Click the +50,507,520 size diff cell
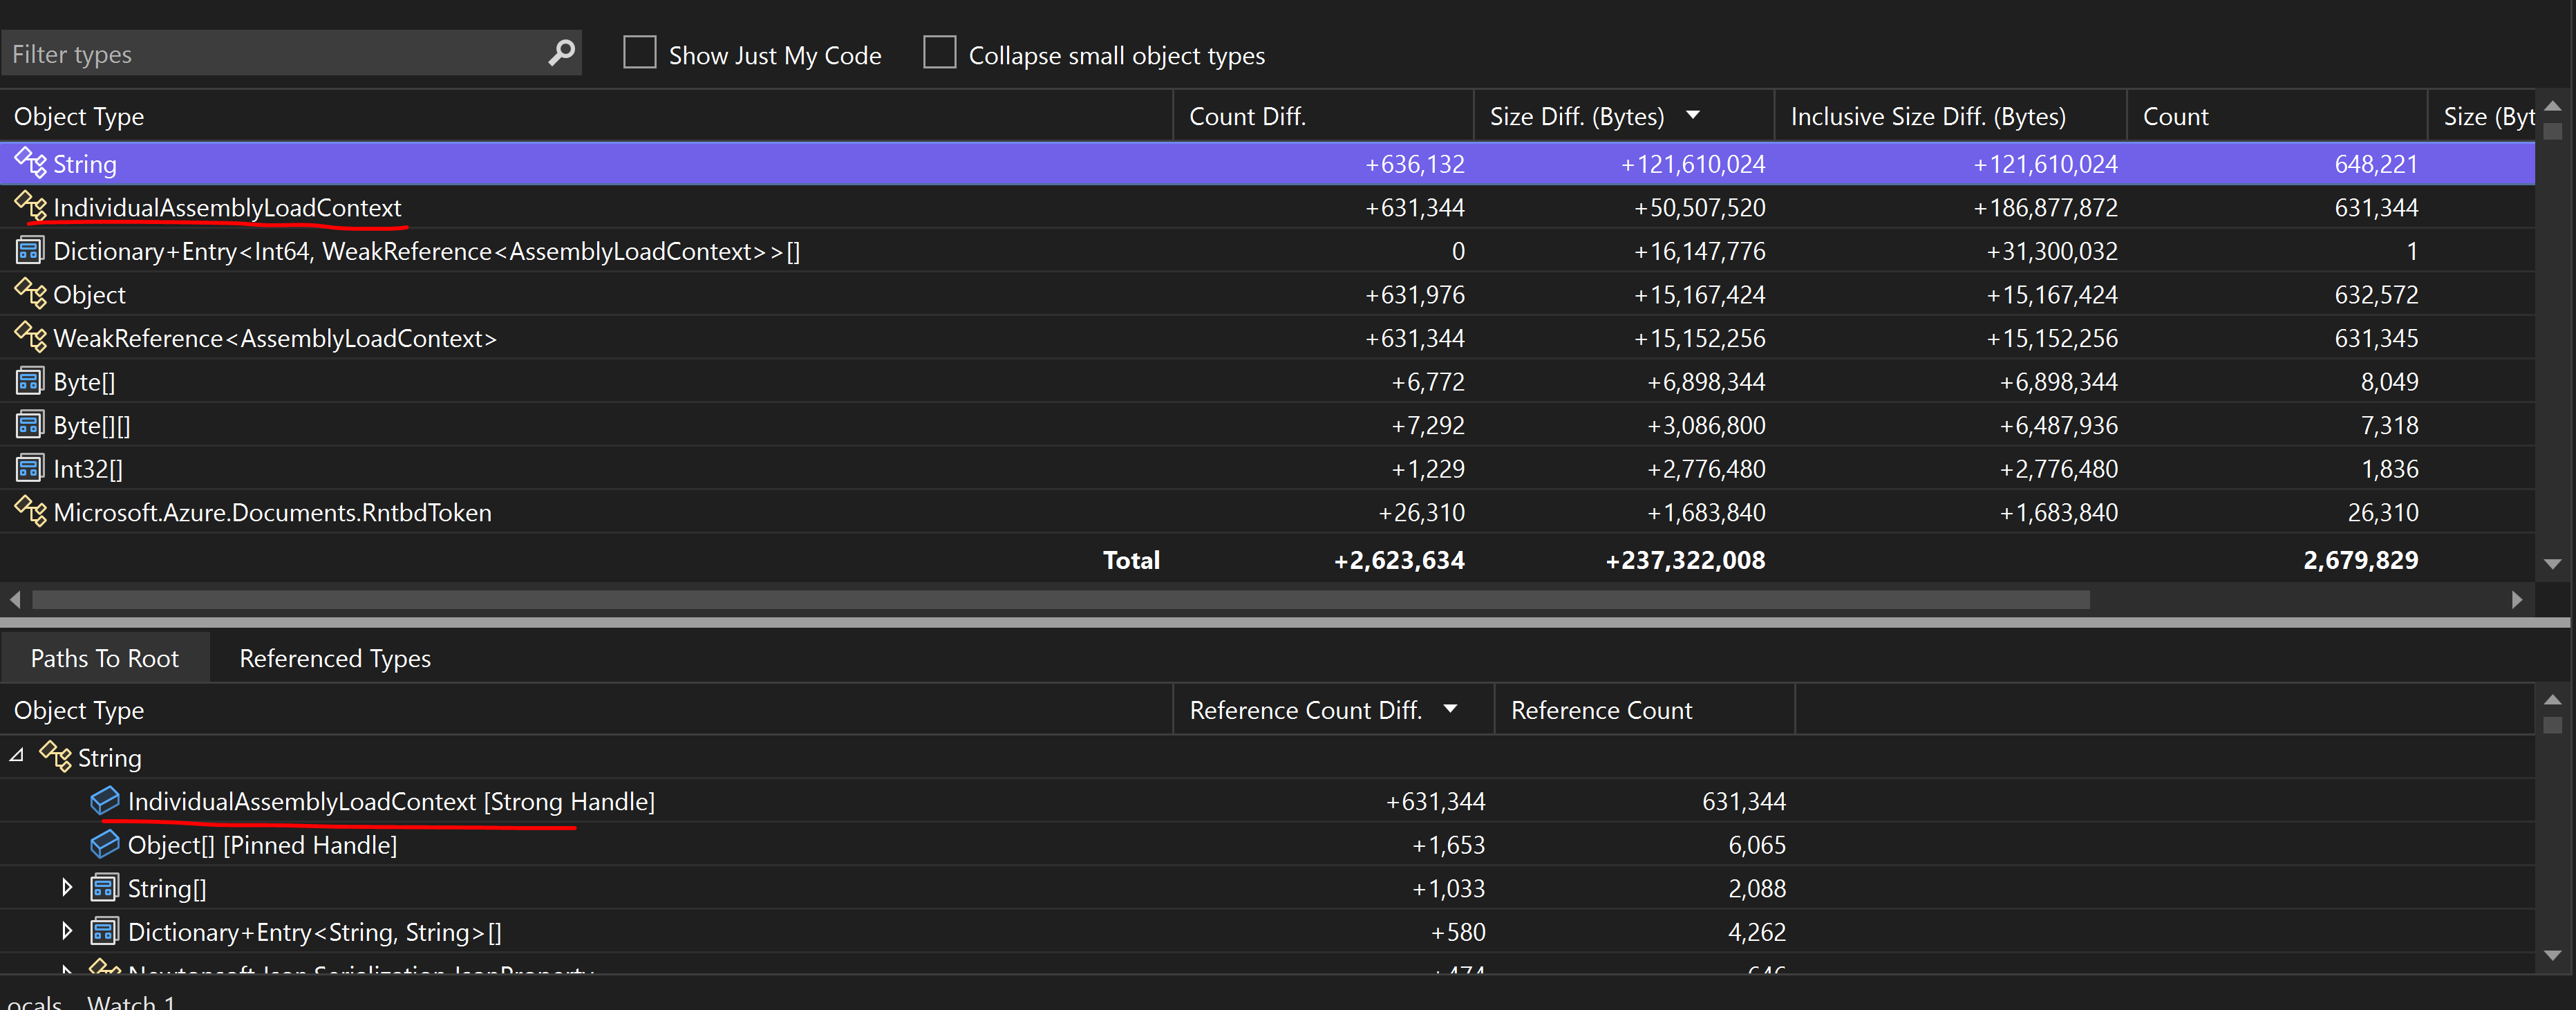The width and height of the screenshot is (2576, 1010). point(1699,207)
